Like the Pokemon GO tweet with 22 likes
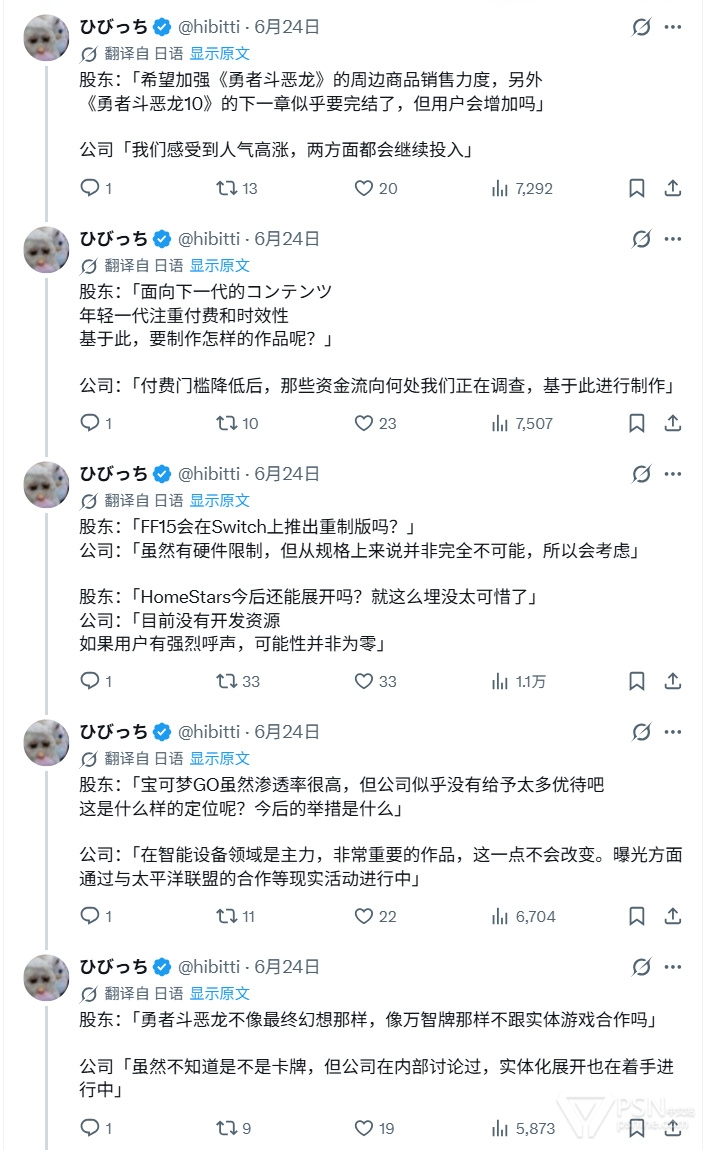The image size is (707, 1150). [375, 916]
